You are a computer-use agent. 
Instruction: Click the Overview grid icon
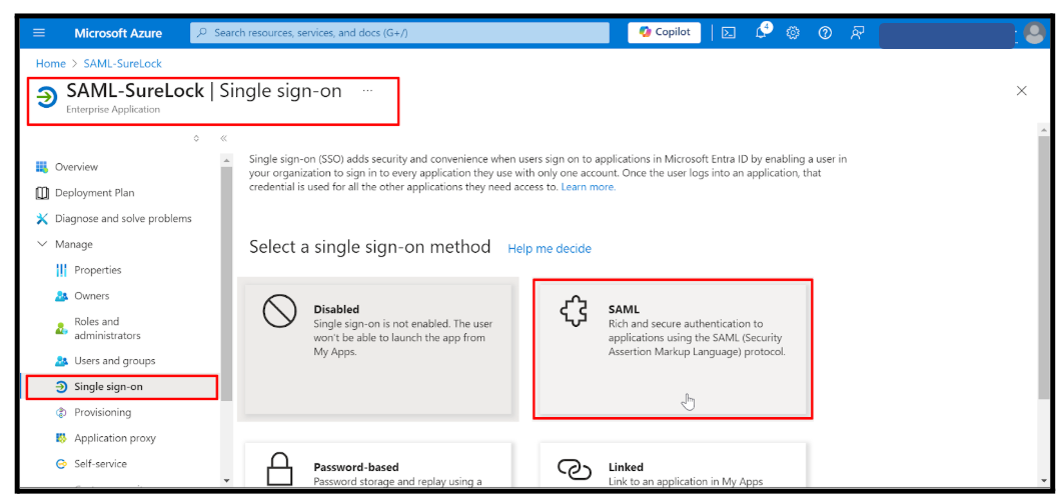[x=42, y=167]
